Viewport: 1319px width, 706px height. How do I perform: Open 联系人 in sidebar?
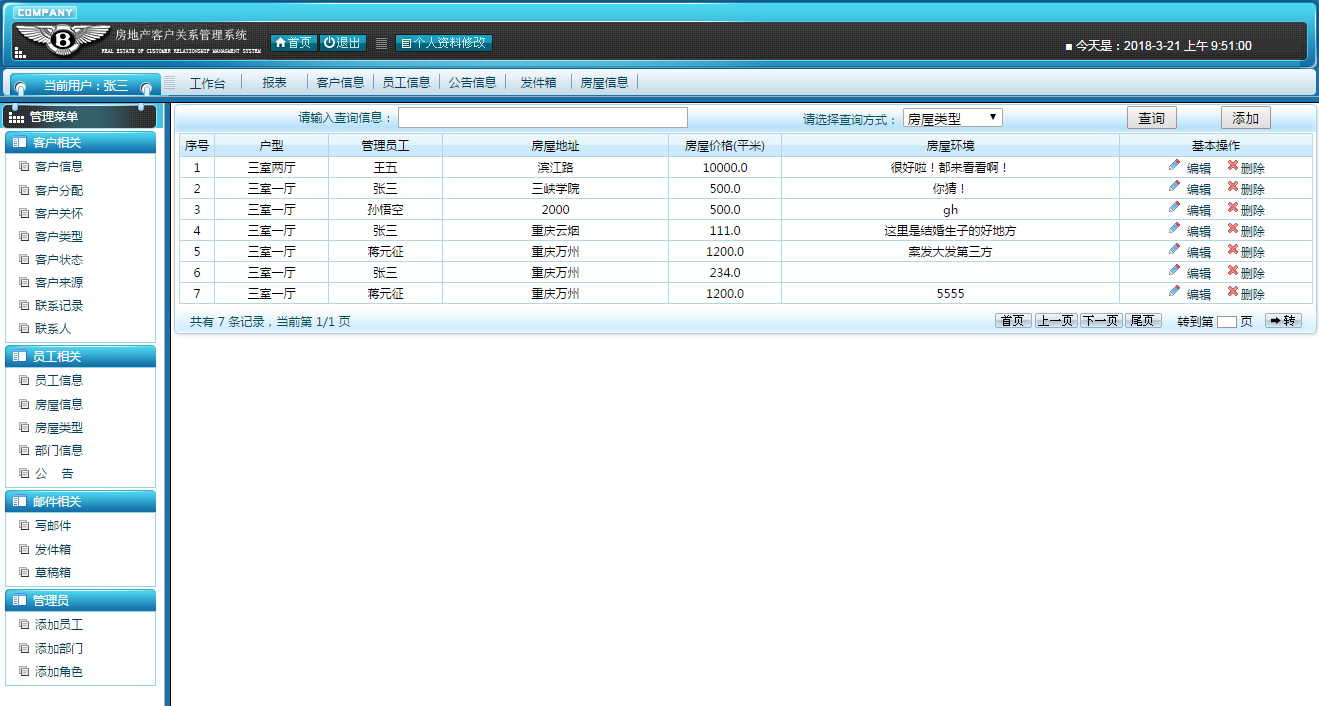click(x=53, y=328)
